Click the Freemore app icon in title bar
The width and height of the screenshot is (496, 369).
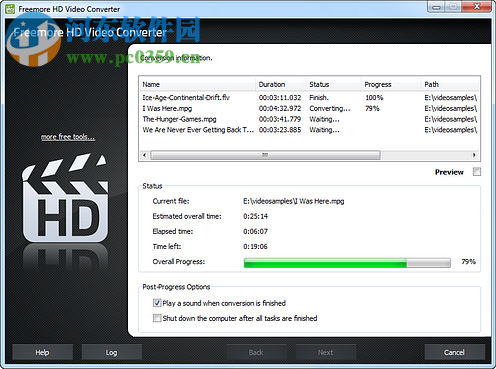pos(10,9)
